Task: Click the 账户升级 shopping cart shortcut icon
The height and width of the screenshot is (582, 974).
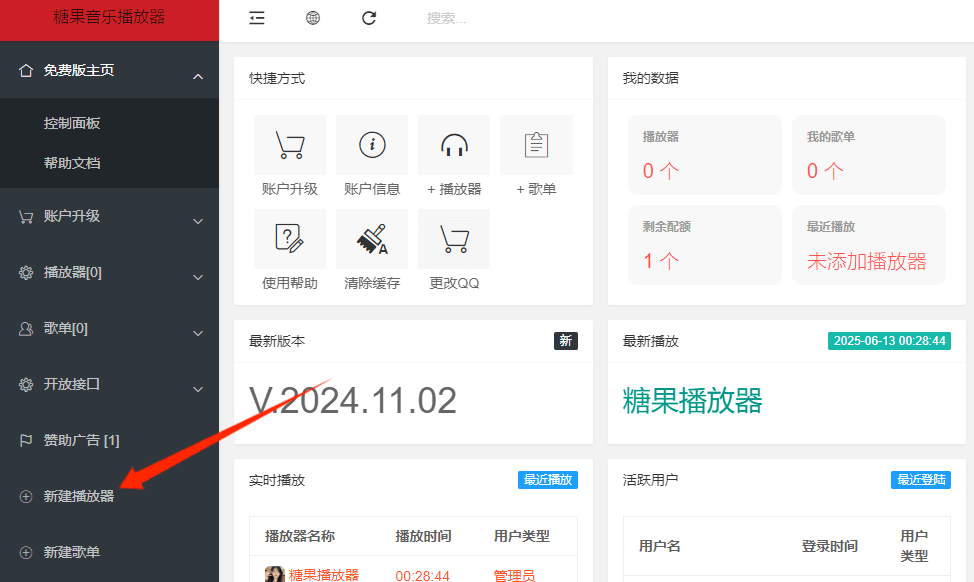Action: coord(290,146)
